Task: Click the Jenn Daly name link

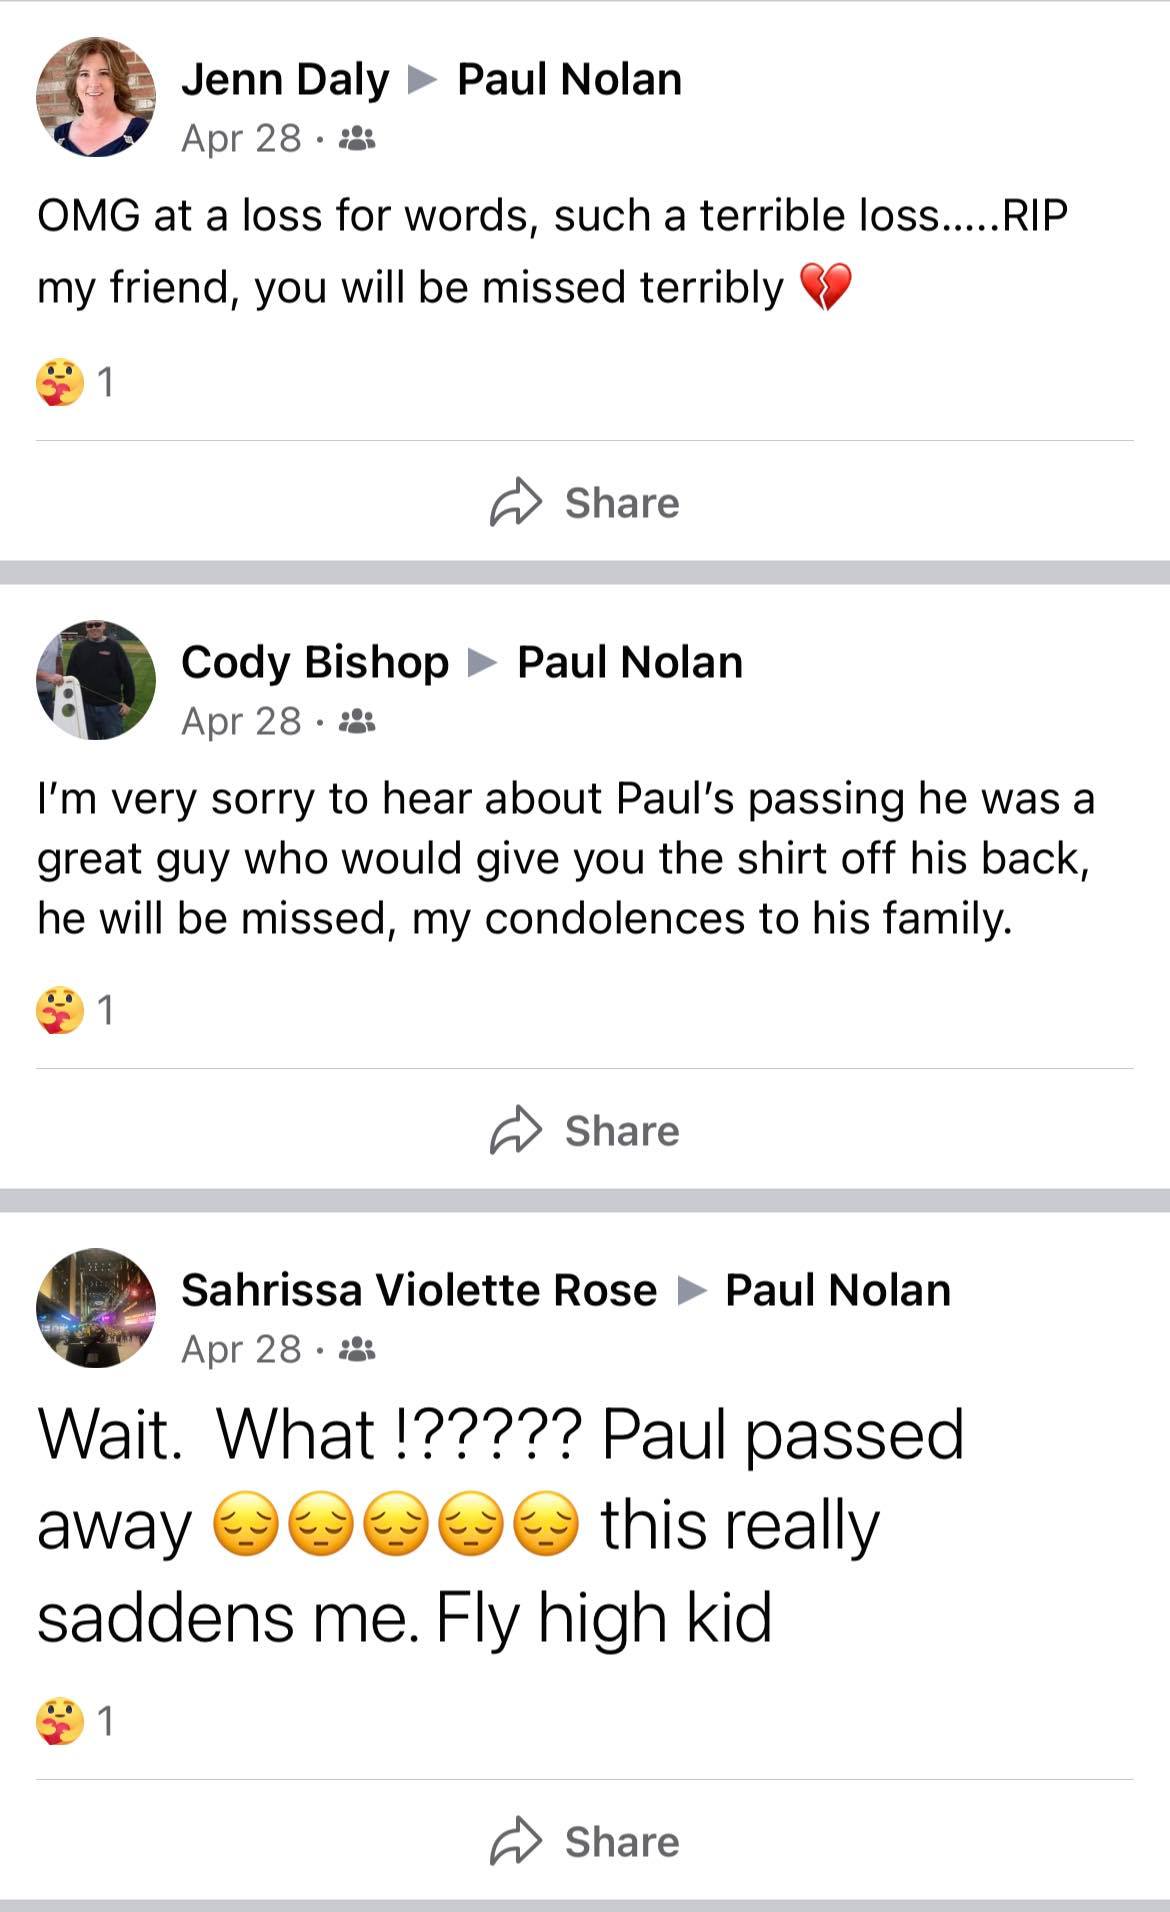Action: click(285, 79)
